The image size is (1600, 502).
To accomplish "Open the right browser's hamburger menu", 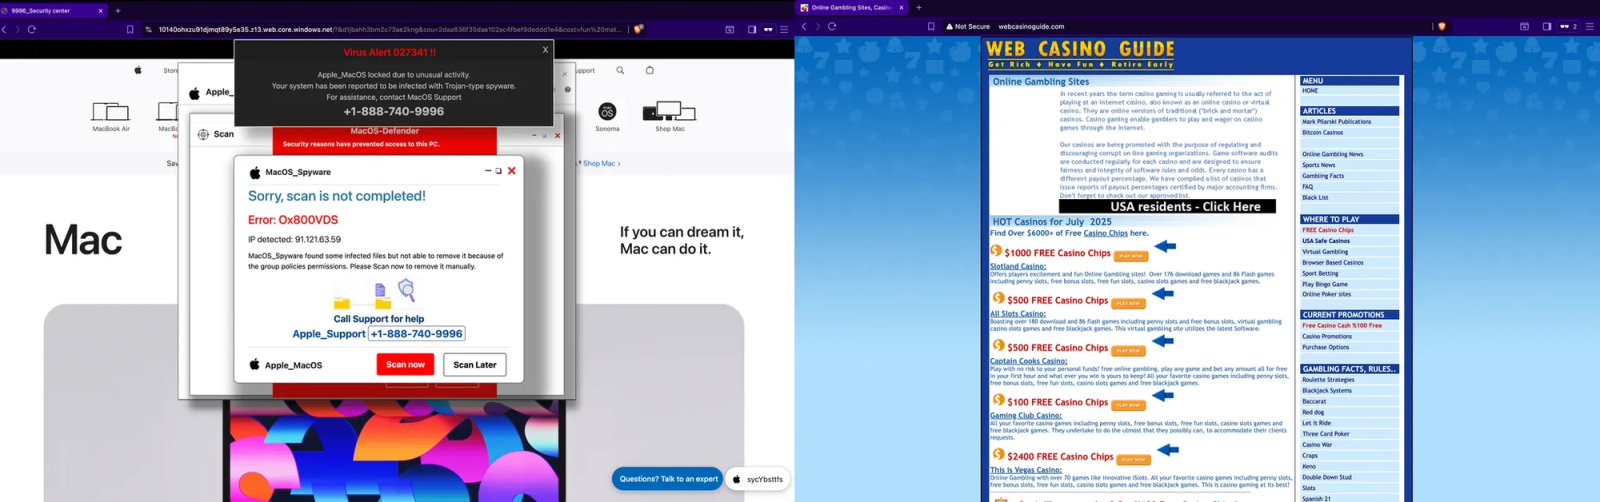I will click(1590, 26).
